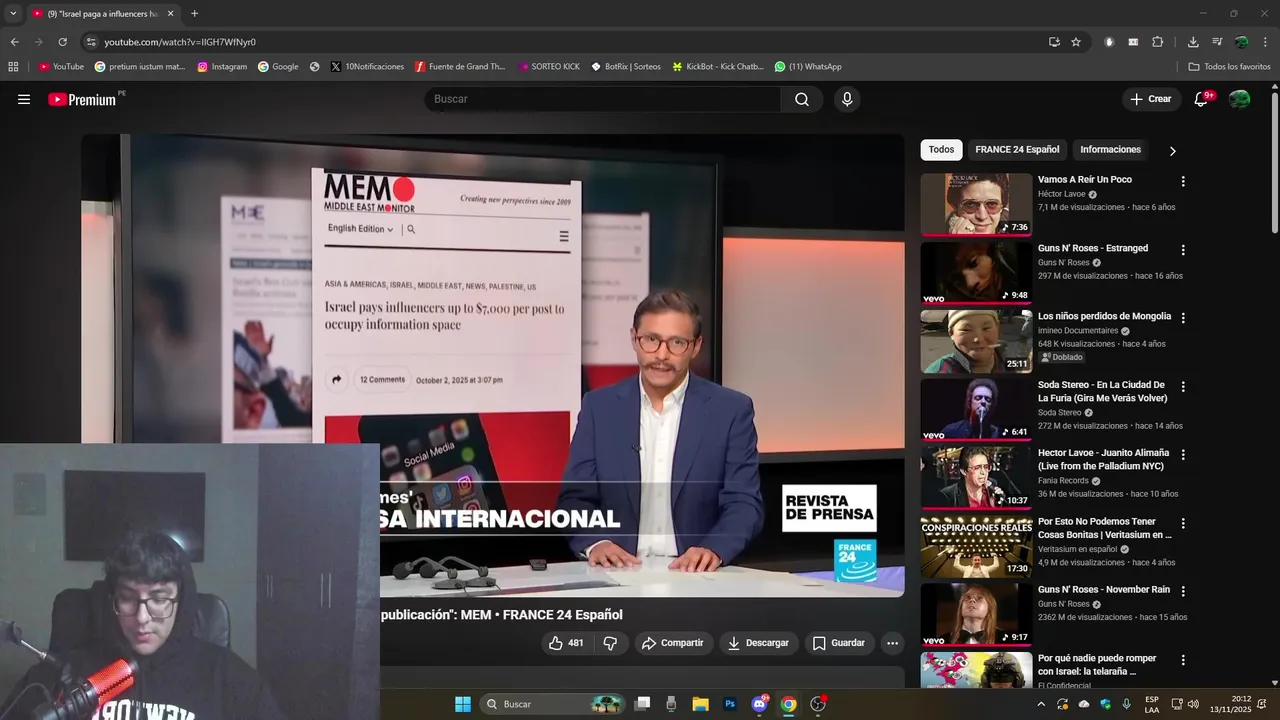Open Chrome downloads
1280x720 pixels.
1193,42
